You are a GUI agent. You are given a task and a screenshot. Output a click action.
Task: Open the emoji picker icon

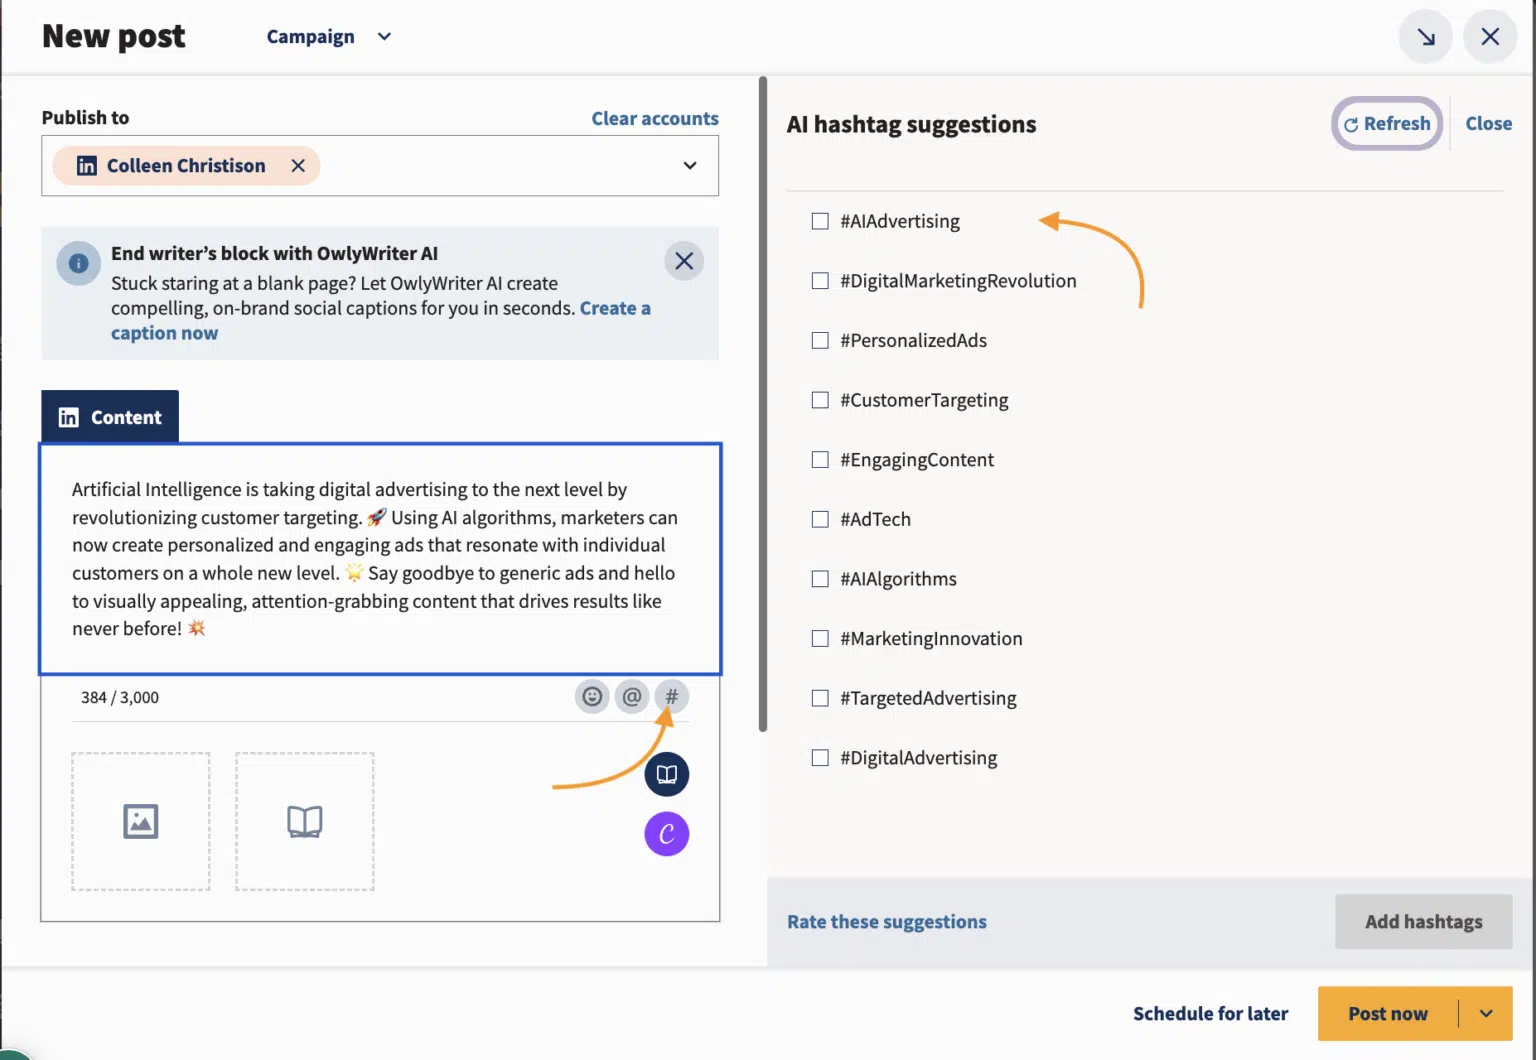click(592, 696)
